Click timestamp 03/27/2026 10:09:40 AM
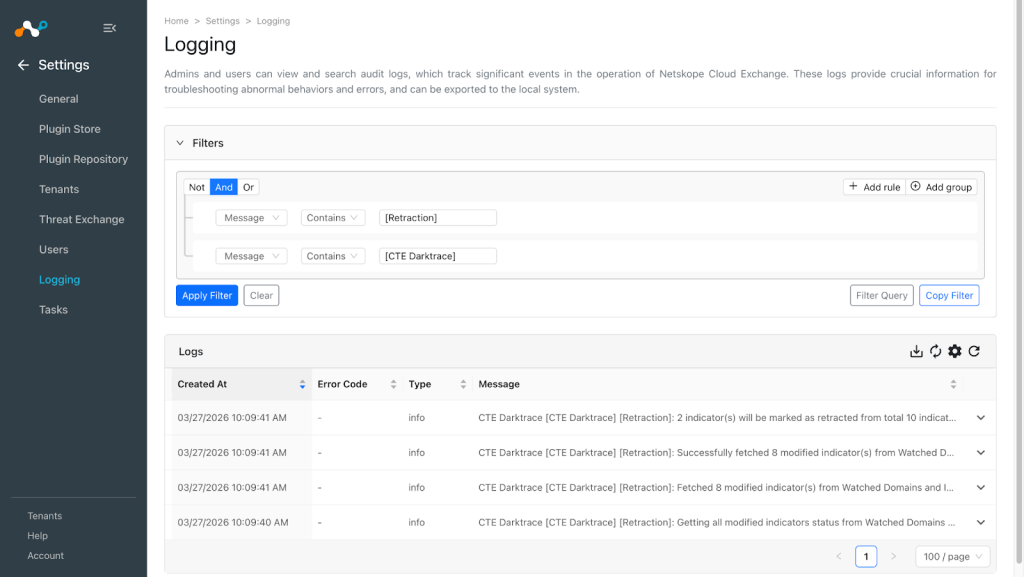 (233, 522)
